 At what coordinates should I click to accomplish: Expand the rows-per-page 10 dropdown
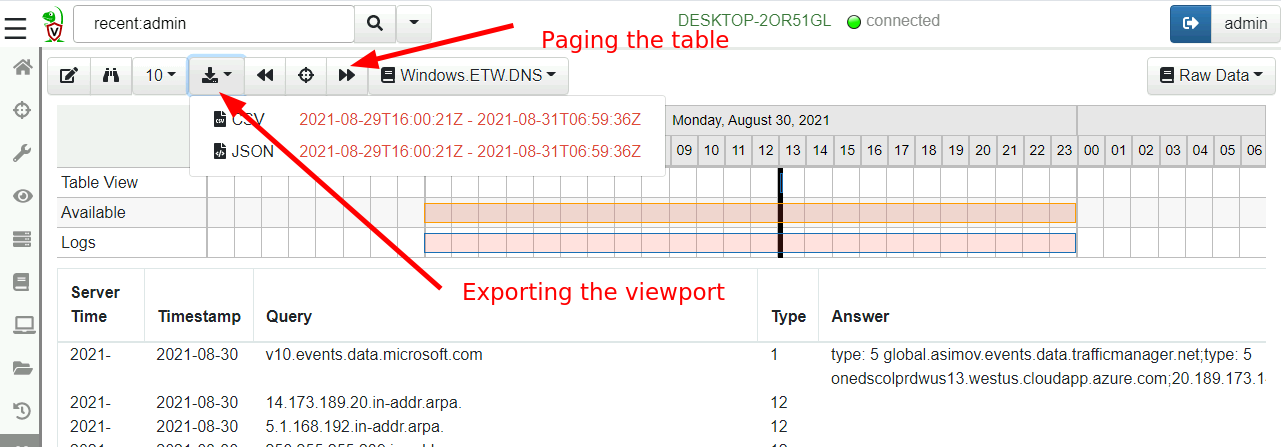(160, 75)
